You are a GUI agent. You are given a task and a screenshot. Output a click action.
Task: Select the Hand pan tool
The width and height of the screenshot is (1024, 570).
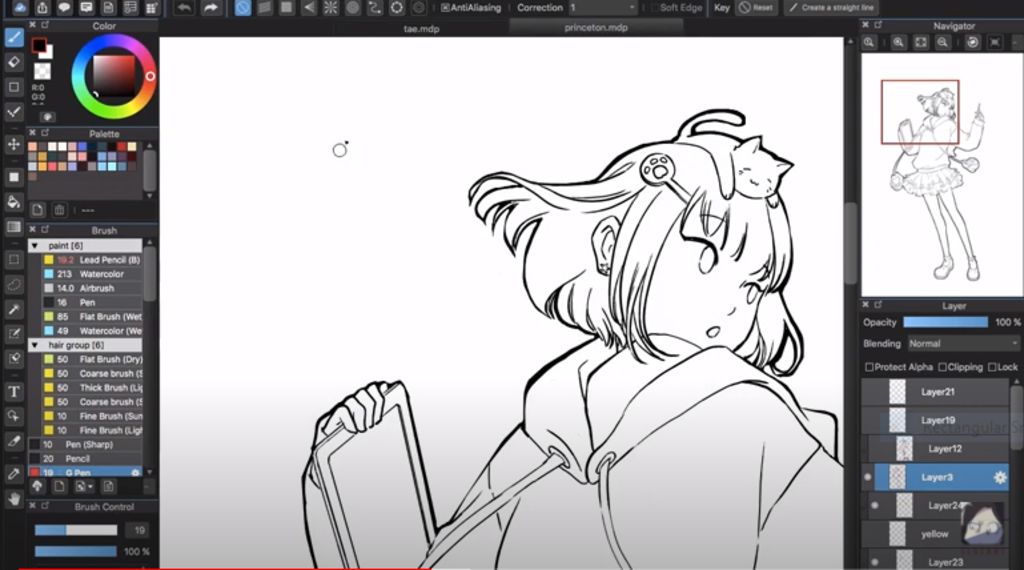pos(14,499)
